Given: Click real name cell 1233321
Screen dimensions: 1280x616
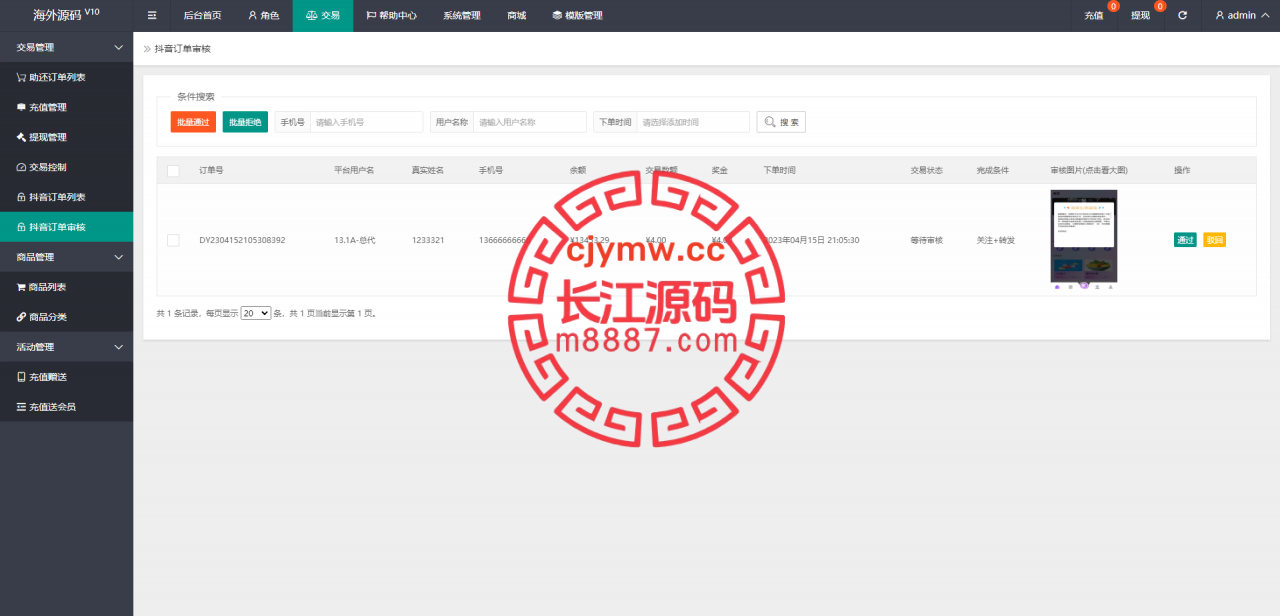Looking at the screenshot, I should coord(428,240).
